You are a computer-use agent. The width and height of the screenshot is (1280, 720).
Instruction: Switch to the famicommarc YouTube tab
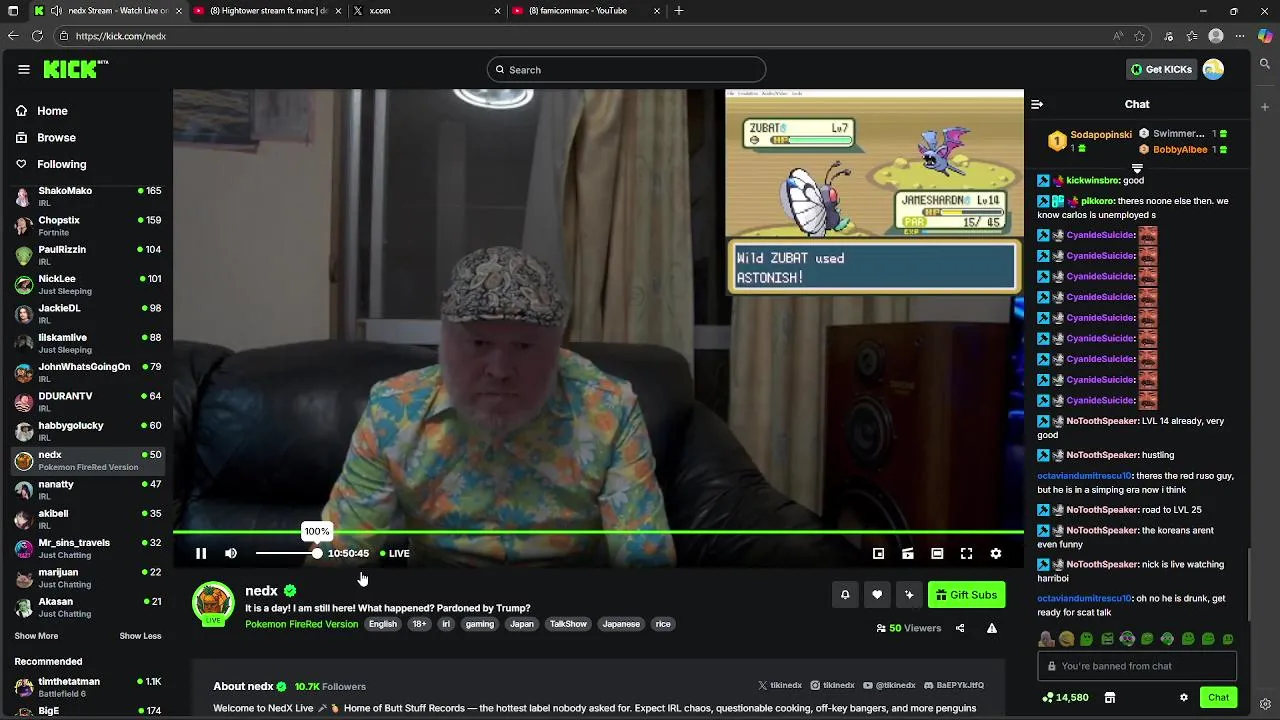[x=586, y=11]
